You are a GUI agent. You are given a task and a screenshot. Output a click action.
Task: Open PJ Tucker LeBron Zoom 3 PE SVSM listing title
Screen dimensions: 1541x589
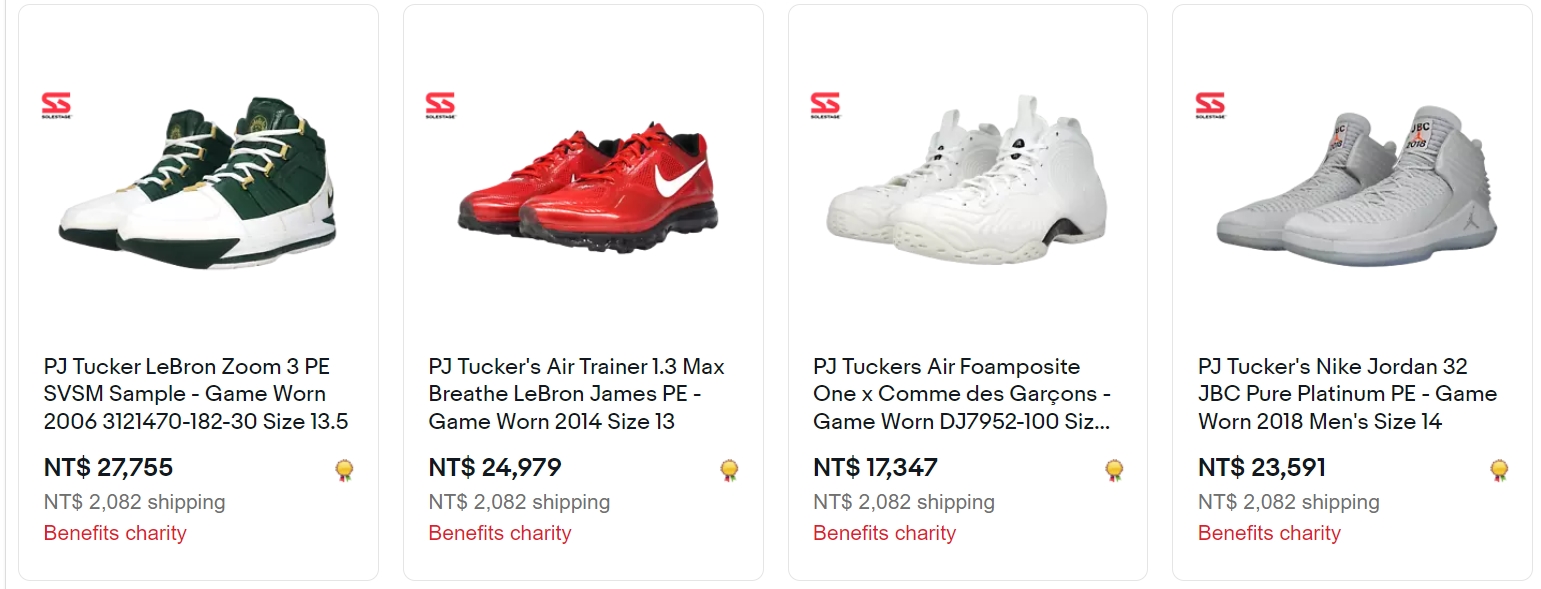click(x=196, y=394)
